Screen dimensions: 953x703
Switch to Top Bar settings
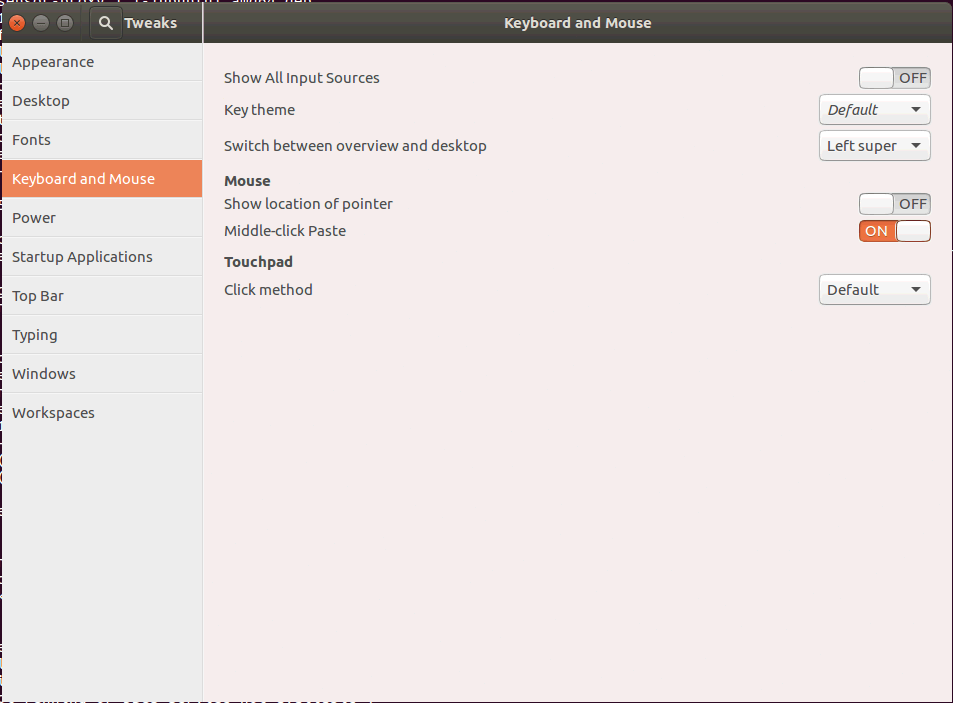(38, 296)
